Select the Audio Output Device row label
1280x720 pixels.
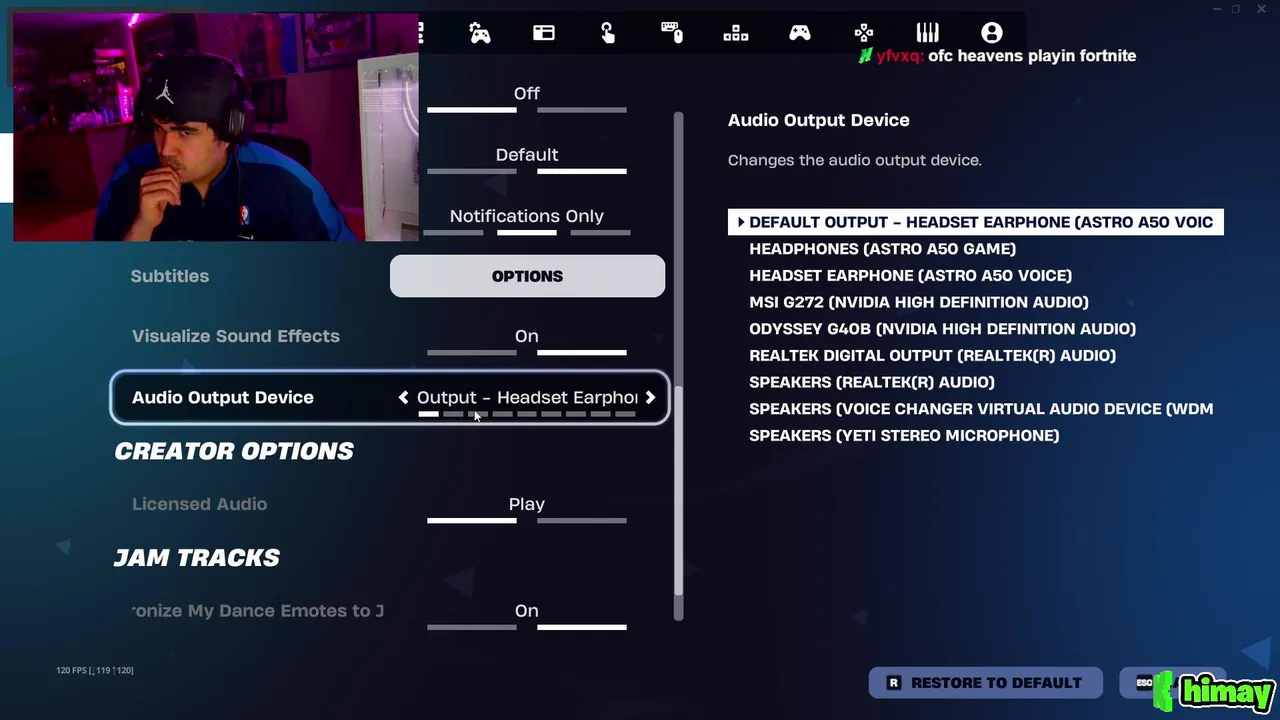[223, 397]
